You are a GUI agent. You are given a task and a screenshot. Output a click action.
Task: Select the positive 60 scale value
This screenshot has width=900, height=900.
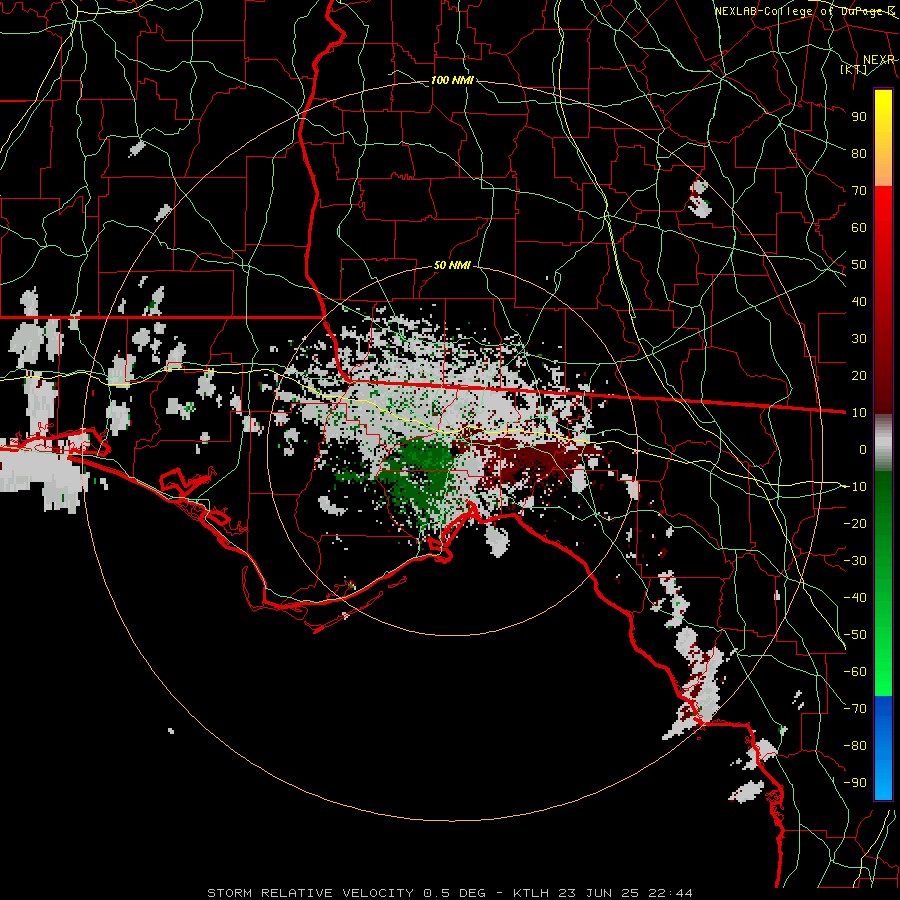coord(859,227)
